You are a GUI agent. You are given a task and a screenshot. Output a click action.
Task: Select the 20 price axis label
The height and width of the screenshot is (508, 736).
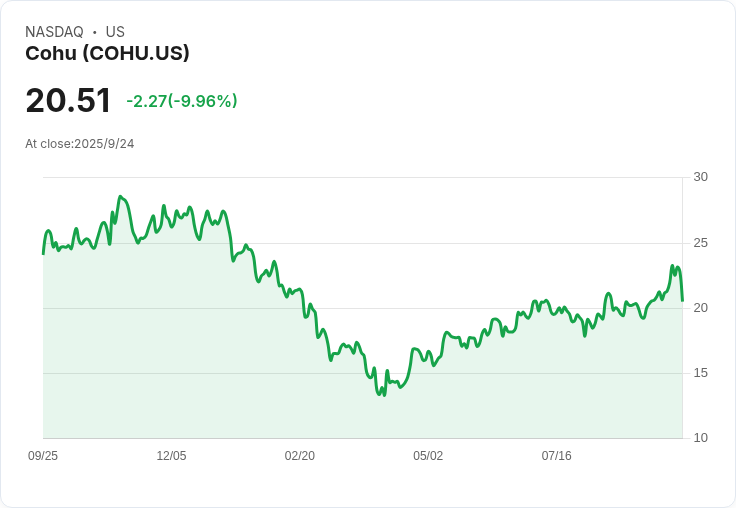[701, 308]
